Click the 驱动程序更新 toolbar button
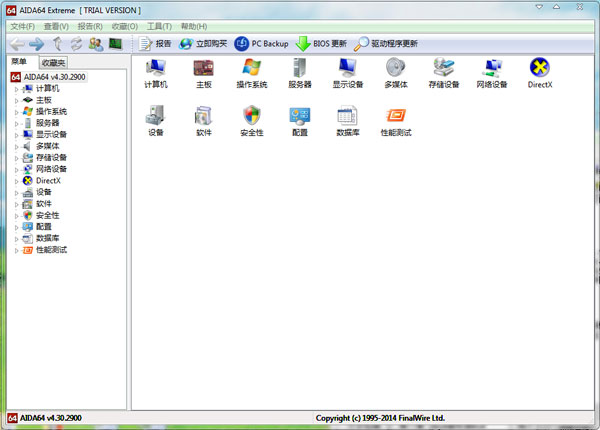 point(386,44)
